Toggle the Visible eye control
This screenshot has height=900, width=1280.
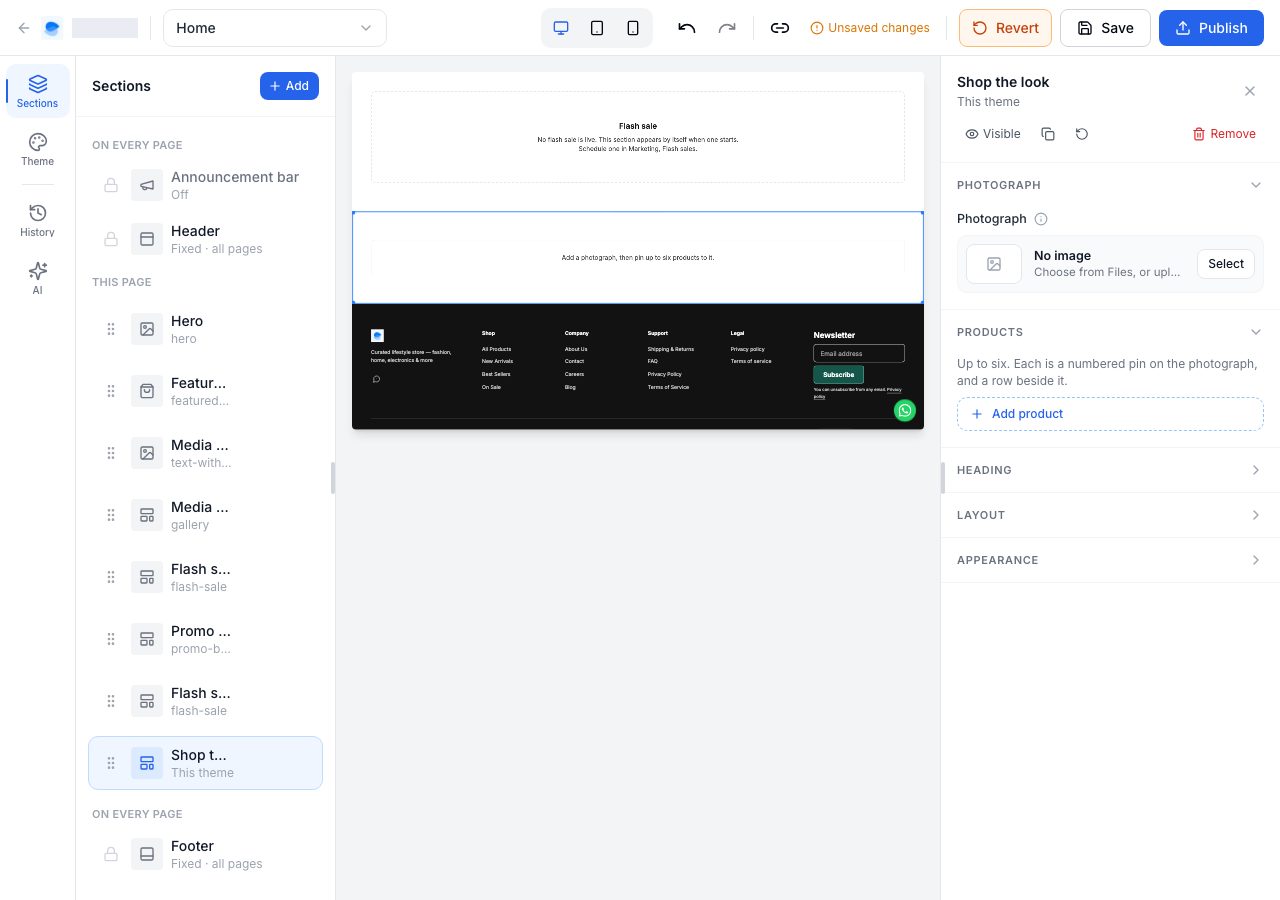pos(993,134)
